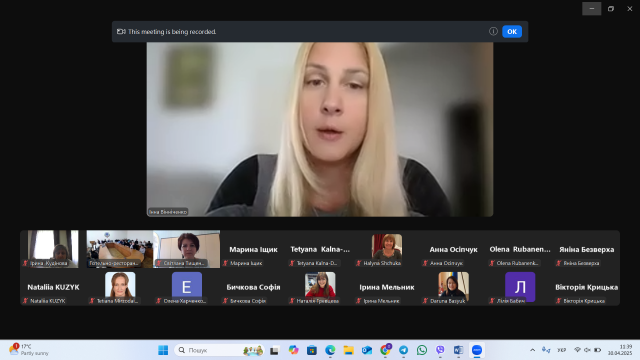Select the Nataliia KUZYK participant tile
Viewport: 640px width, 360px height.
coord(53,287)
